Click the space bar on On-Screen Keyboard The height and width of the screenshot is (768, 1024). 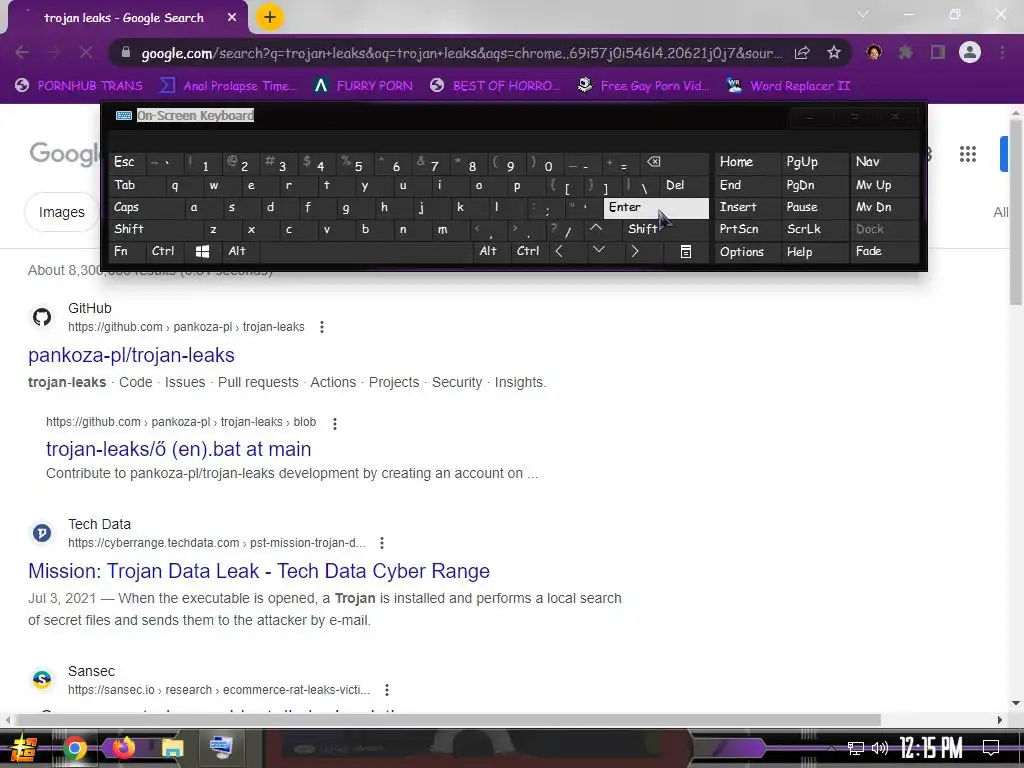coord(366,251)
